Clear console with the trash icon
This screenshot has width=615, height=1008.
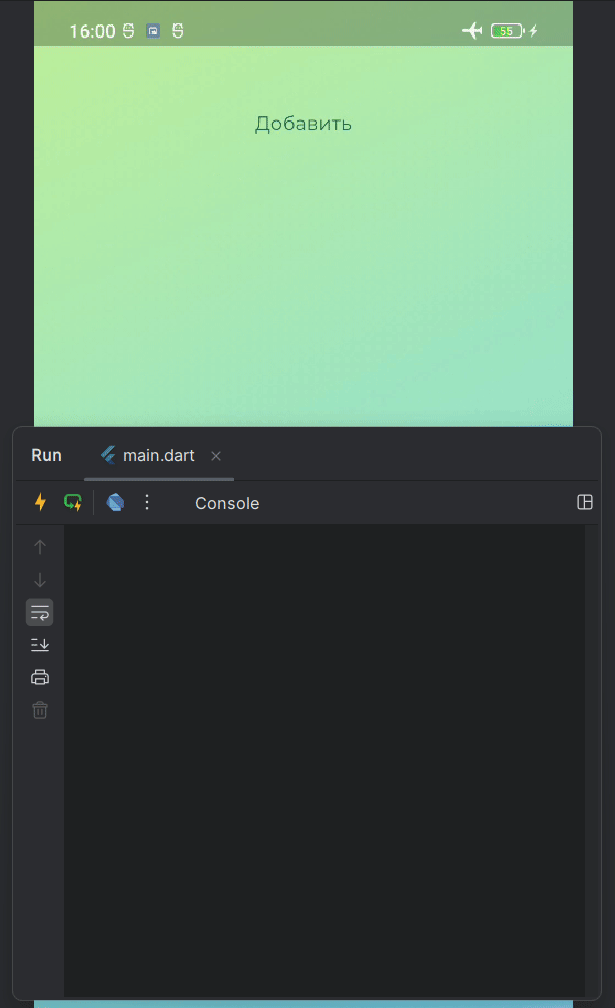[x=40, y=710]
